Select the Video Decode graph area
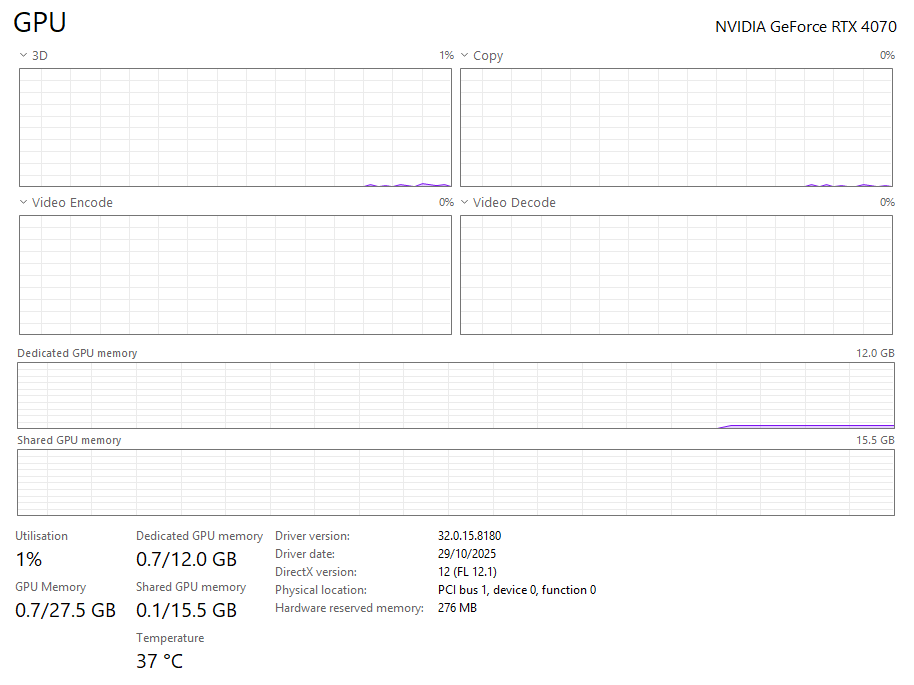The image size is (914, 685). [x=676, y=275]
